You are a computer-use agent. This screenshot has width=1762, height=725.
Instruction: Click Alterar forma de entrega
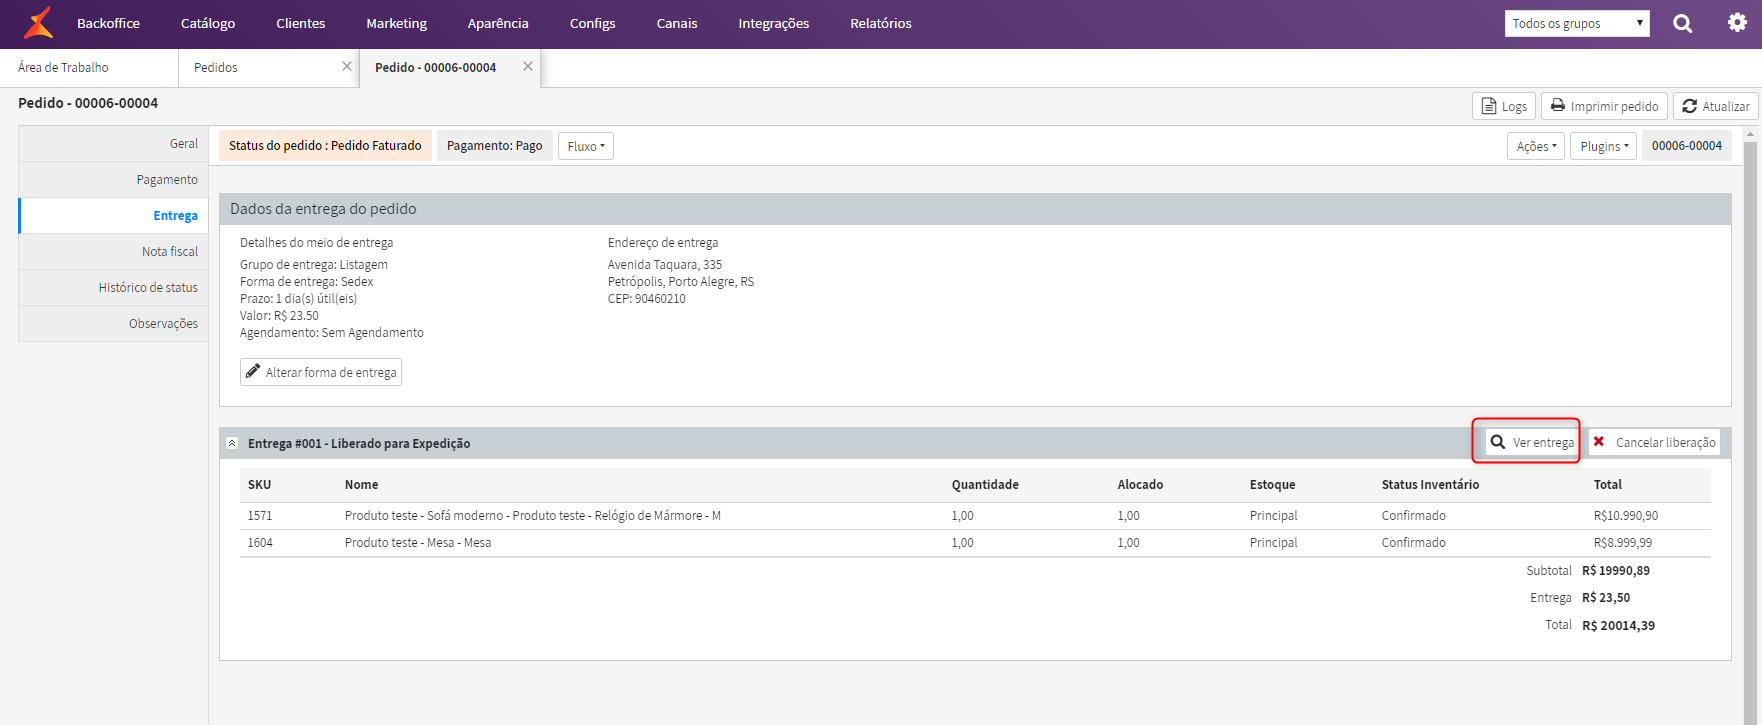[321, 372]
